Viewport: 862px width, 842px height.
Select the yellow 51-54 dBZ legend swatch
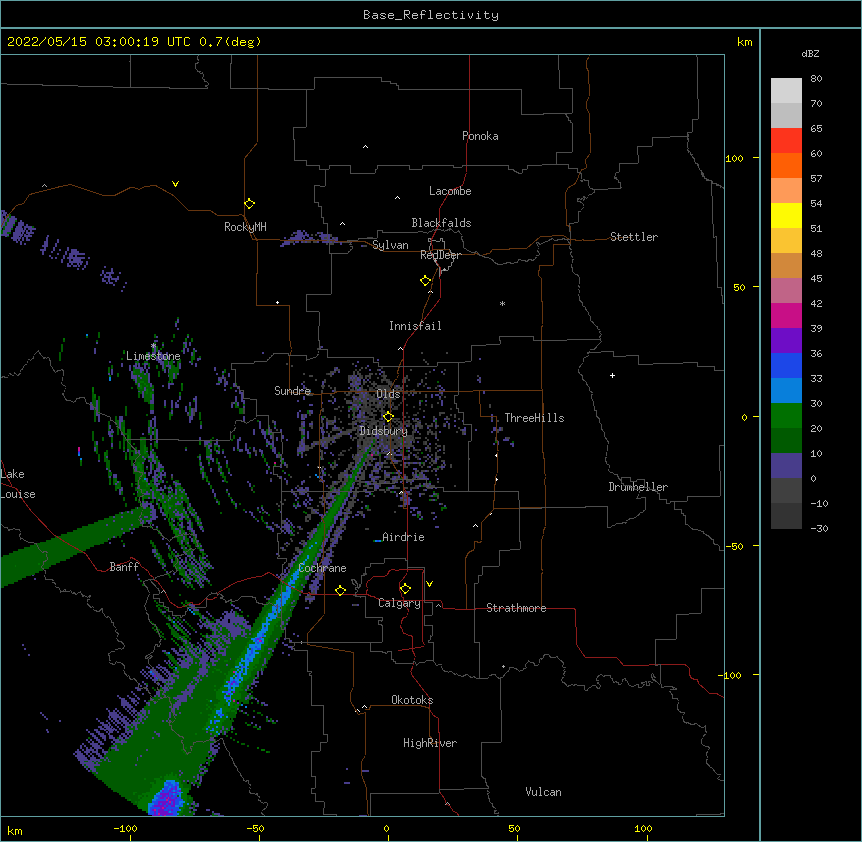[786, 215]
